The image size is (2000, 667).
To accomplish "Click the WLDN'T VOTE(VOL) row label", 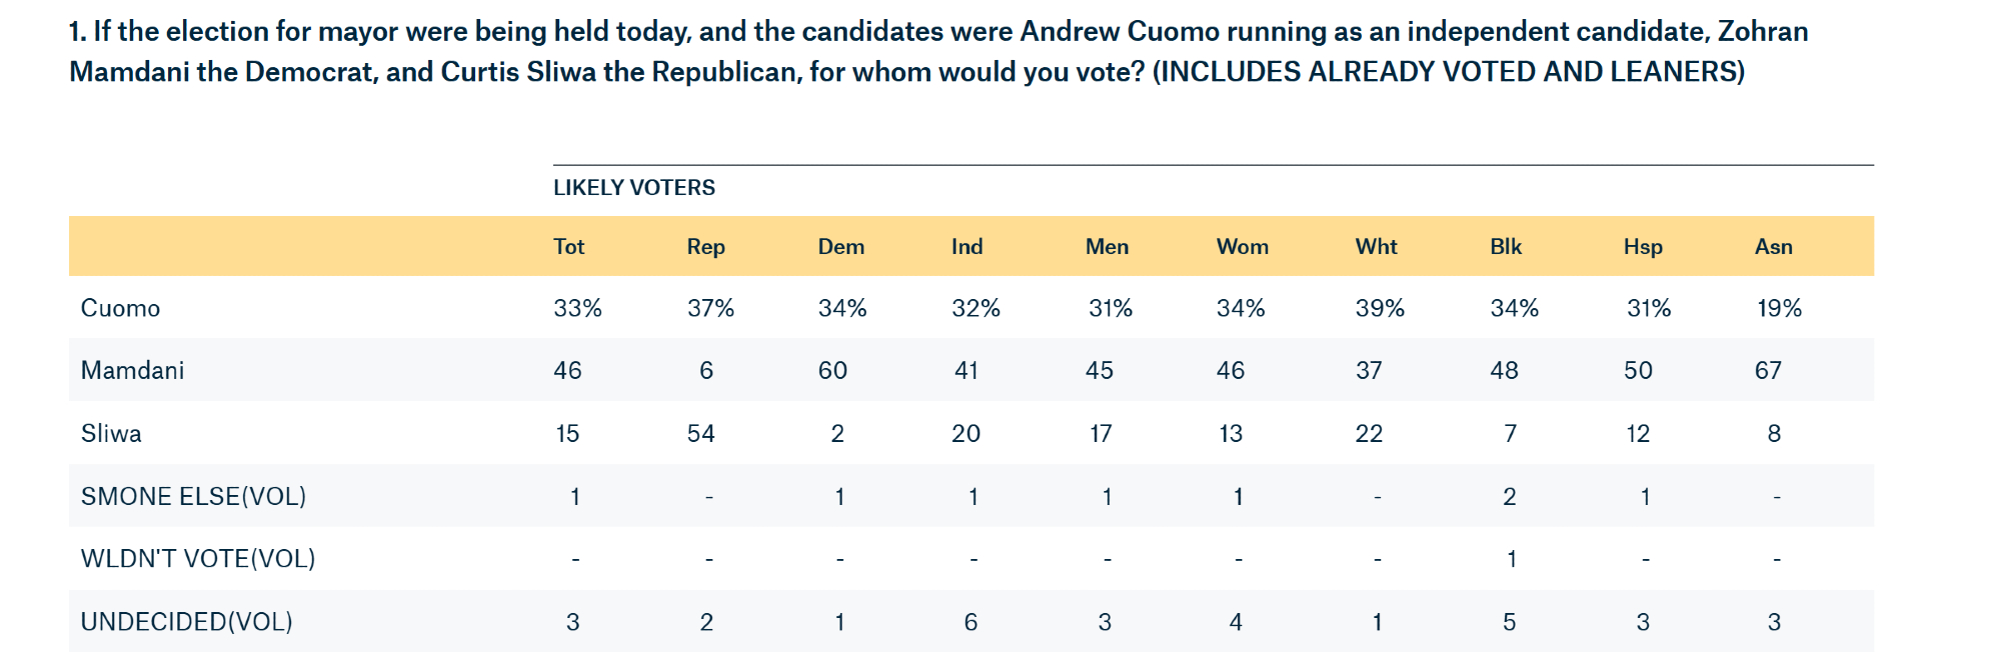I will (198, 559).
